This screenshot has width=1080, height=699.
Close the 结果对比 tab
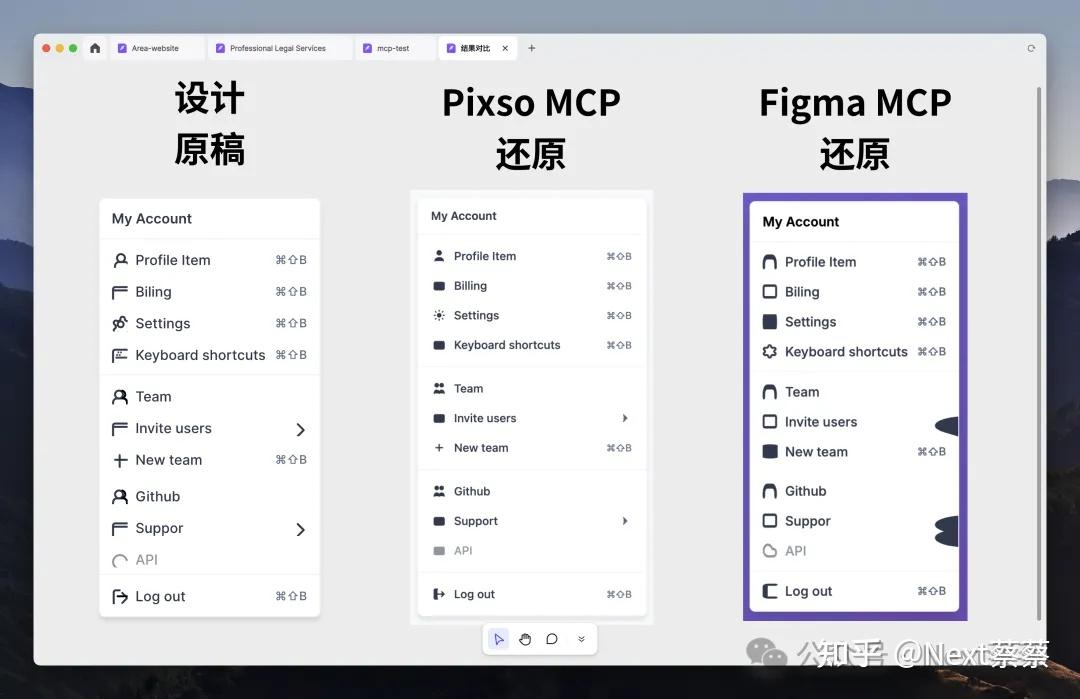[x=506, y=47]
